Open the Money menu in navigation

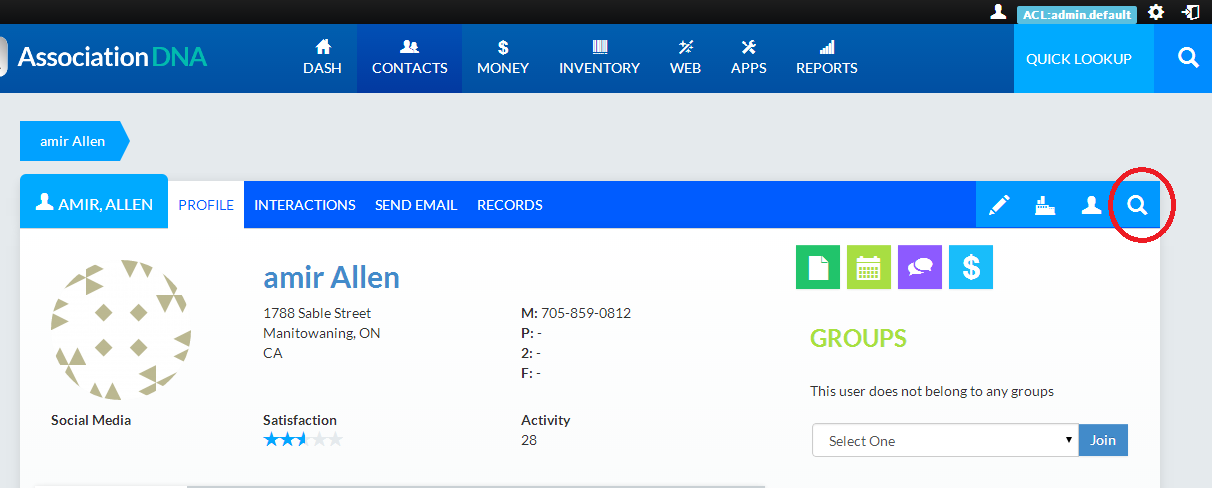(503, 58)
